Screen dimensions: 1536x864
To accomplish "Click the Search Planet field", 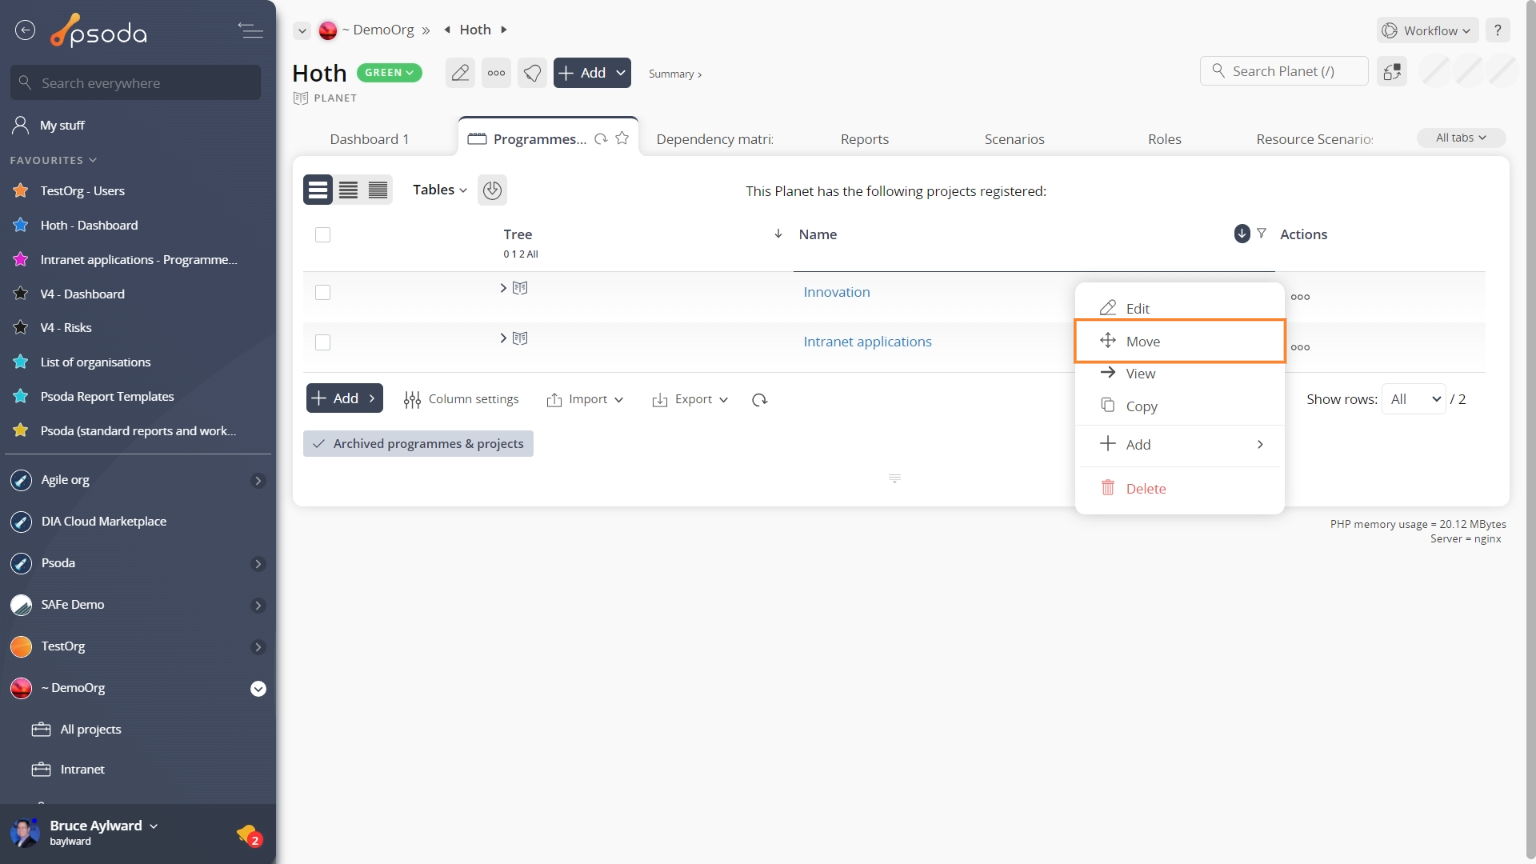I will point(1284,71).
